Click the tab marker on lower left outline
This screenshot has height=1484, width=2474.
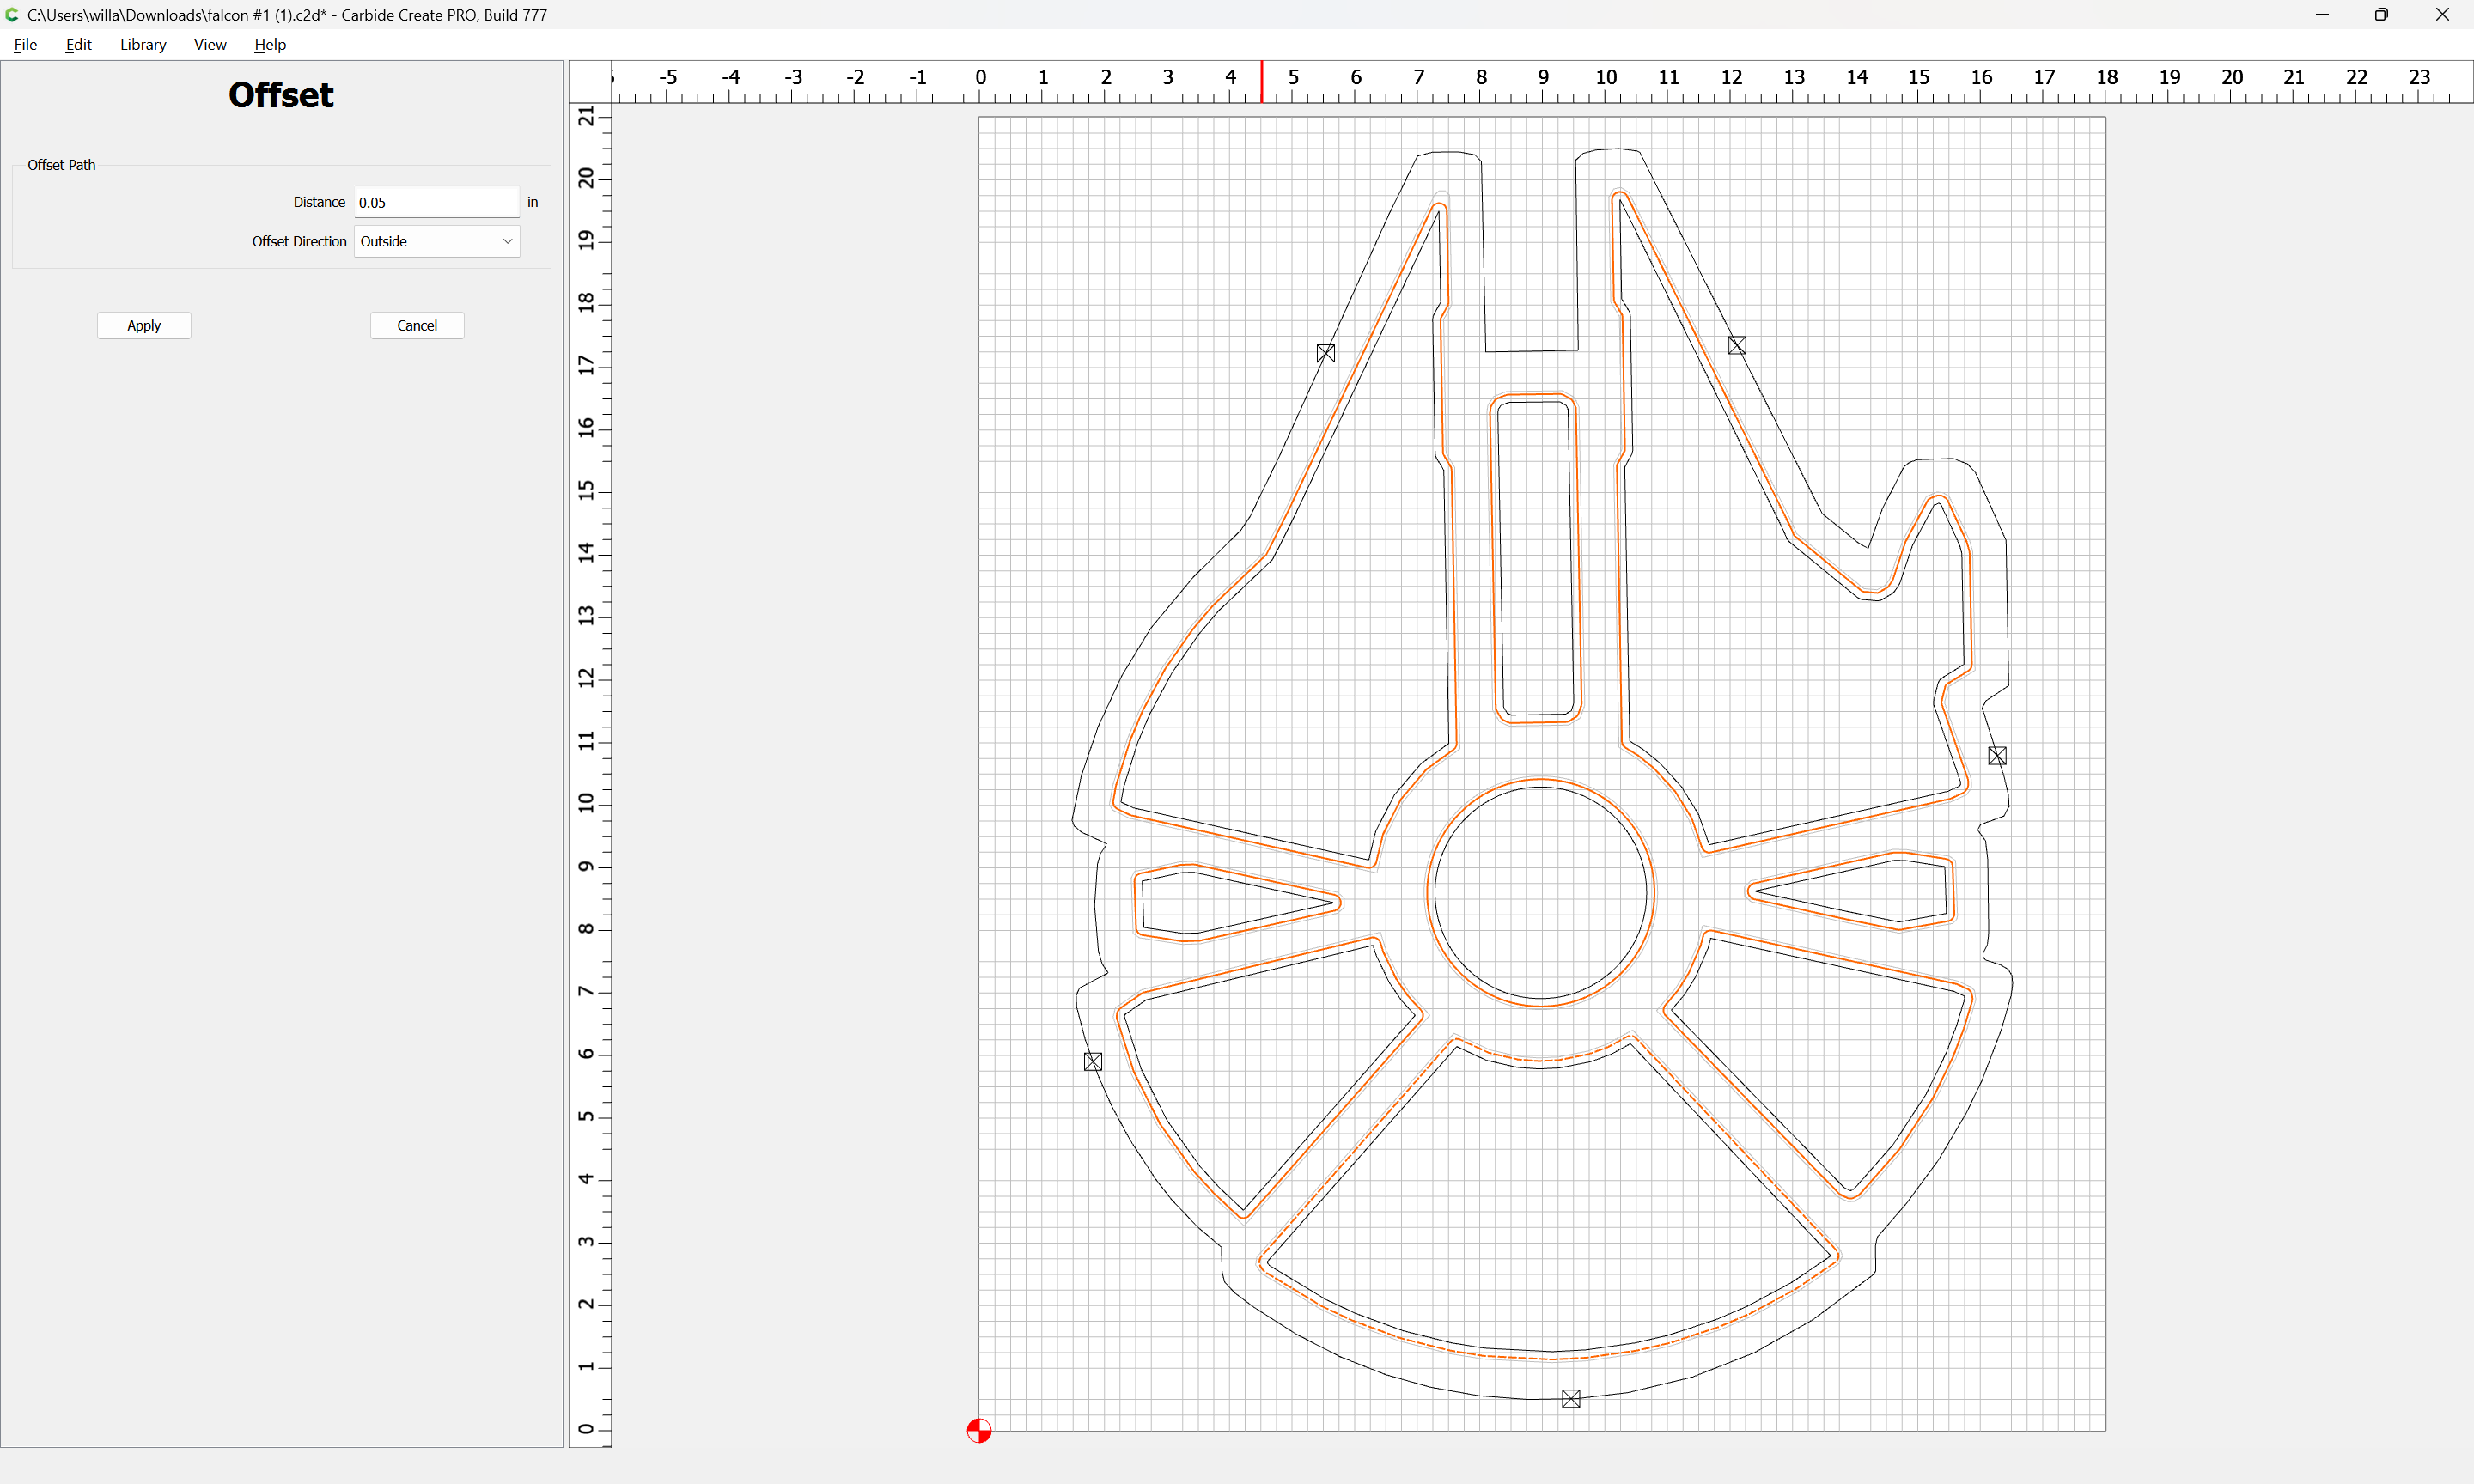pyautogui.click(x=1093, y=1062)
